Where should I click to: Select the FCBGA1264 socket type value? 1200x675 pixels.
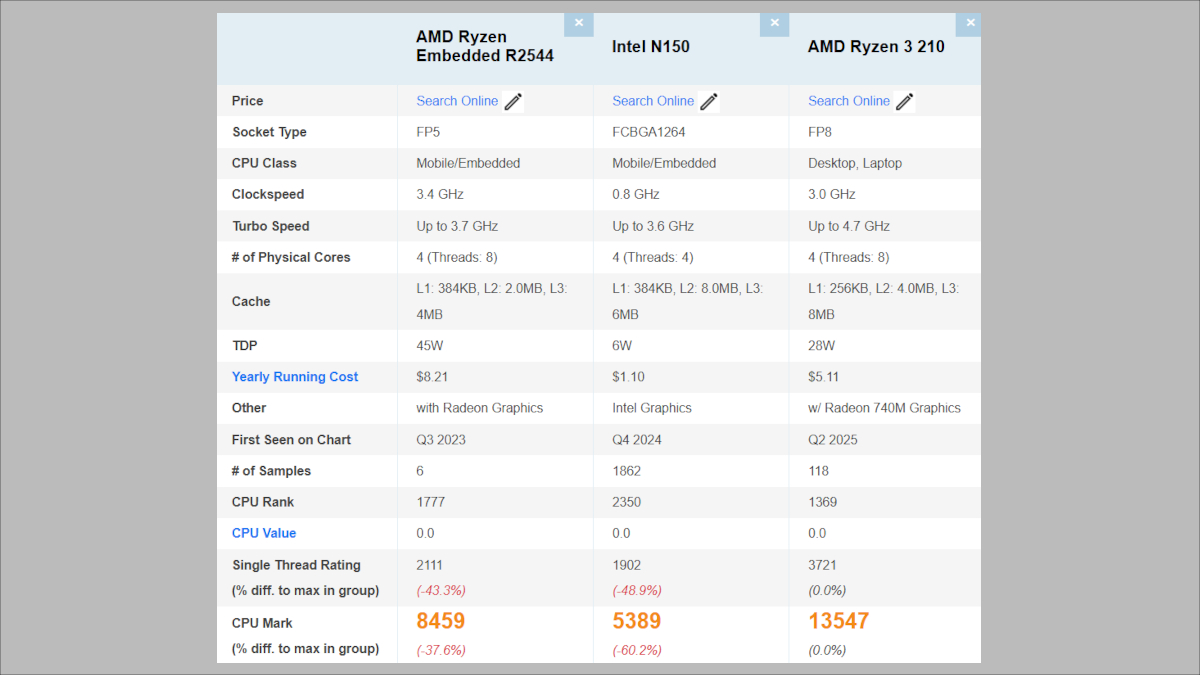649,132
